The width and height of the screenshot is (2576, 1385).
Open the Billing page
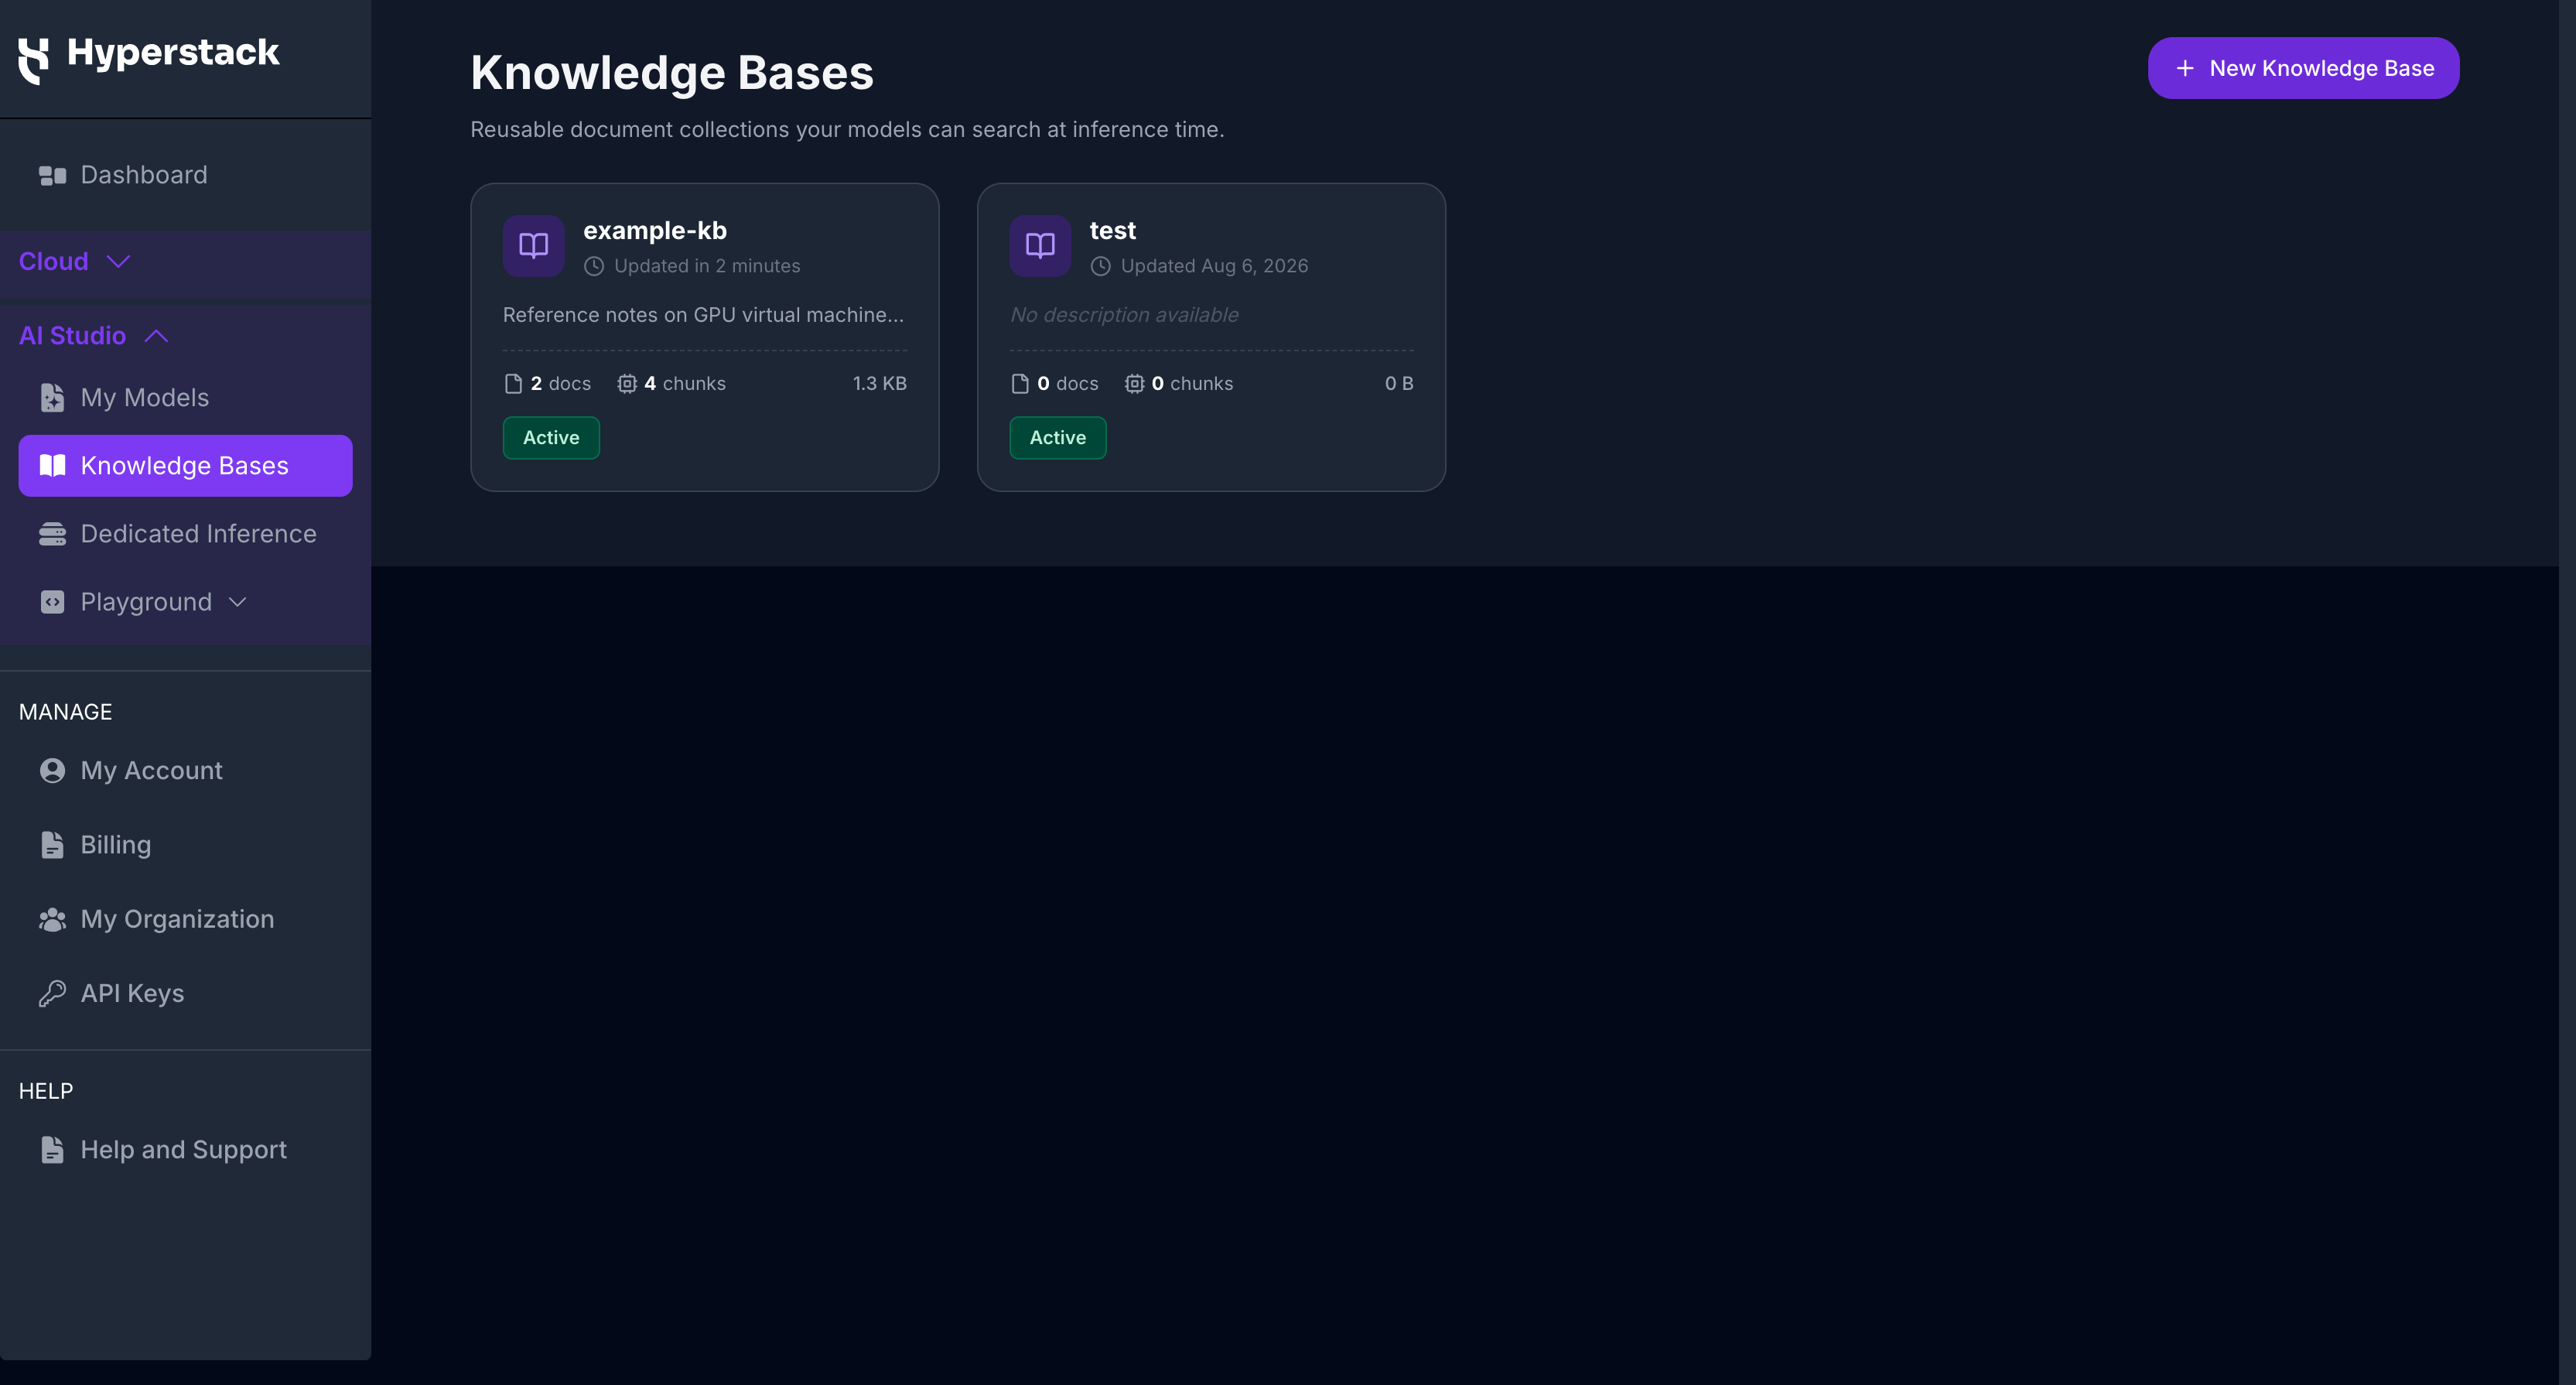coord(185,845)
